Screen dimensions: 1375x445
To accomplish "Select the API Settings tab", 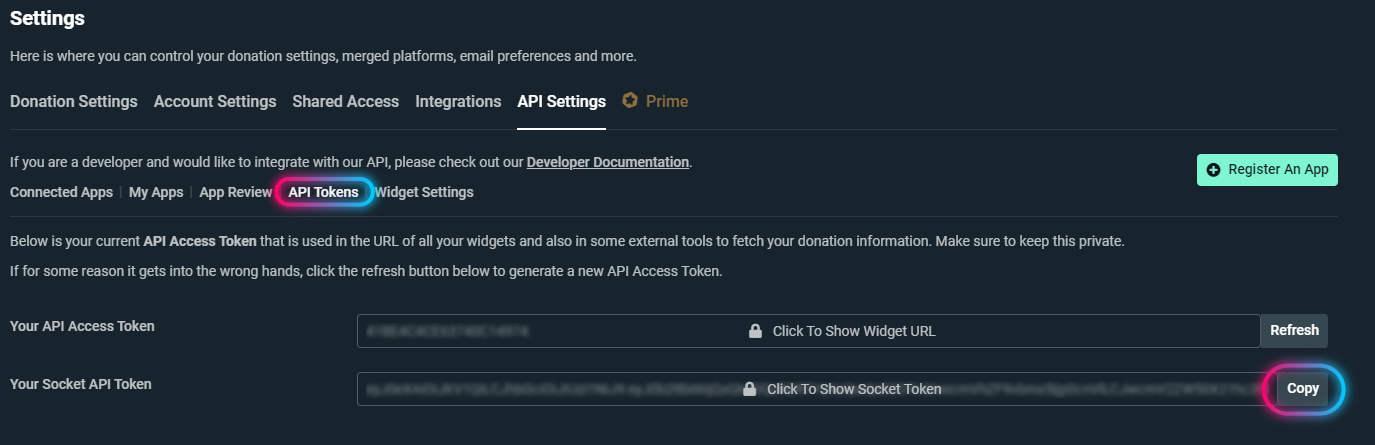I will coord(562,101).
